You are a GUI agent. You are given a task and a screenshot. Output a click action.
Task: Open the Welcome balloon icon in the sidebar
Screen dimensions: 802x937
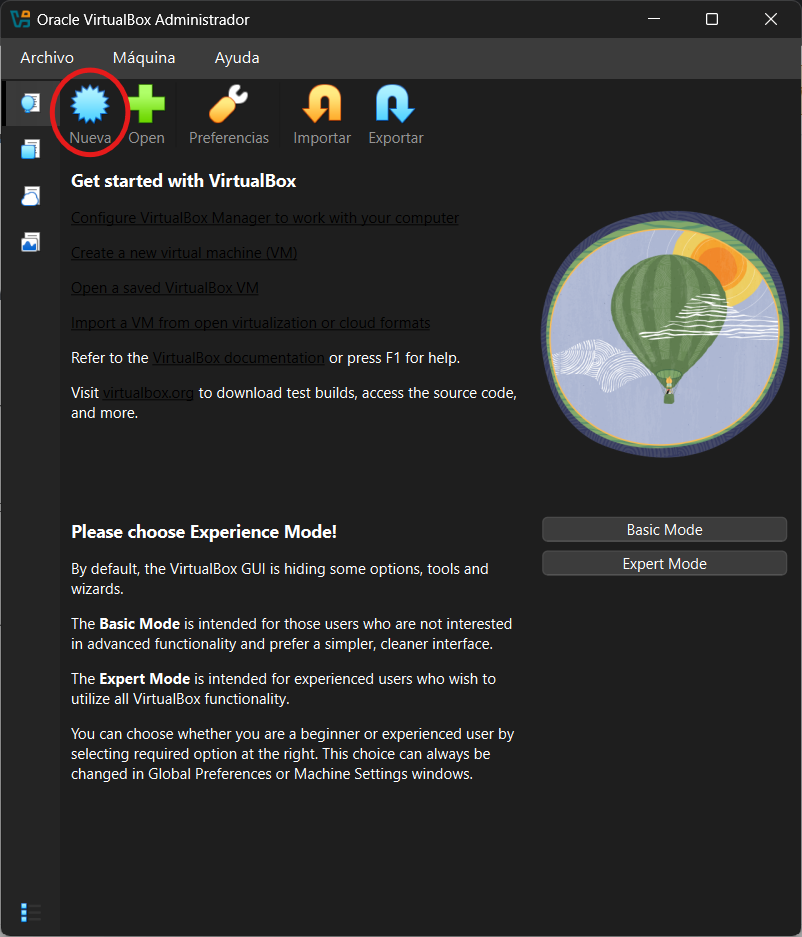pyautogui.click(x=29, y=103)
